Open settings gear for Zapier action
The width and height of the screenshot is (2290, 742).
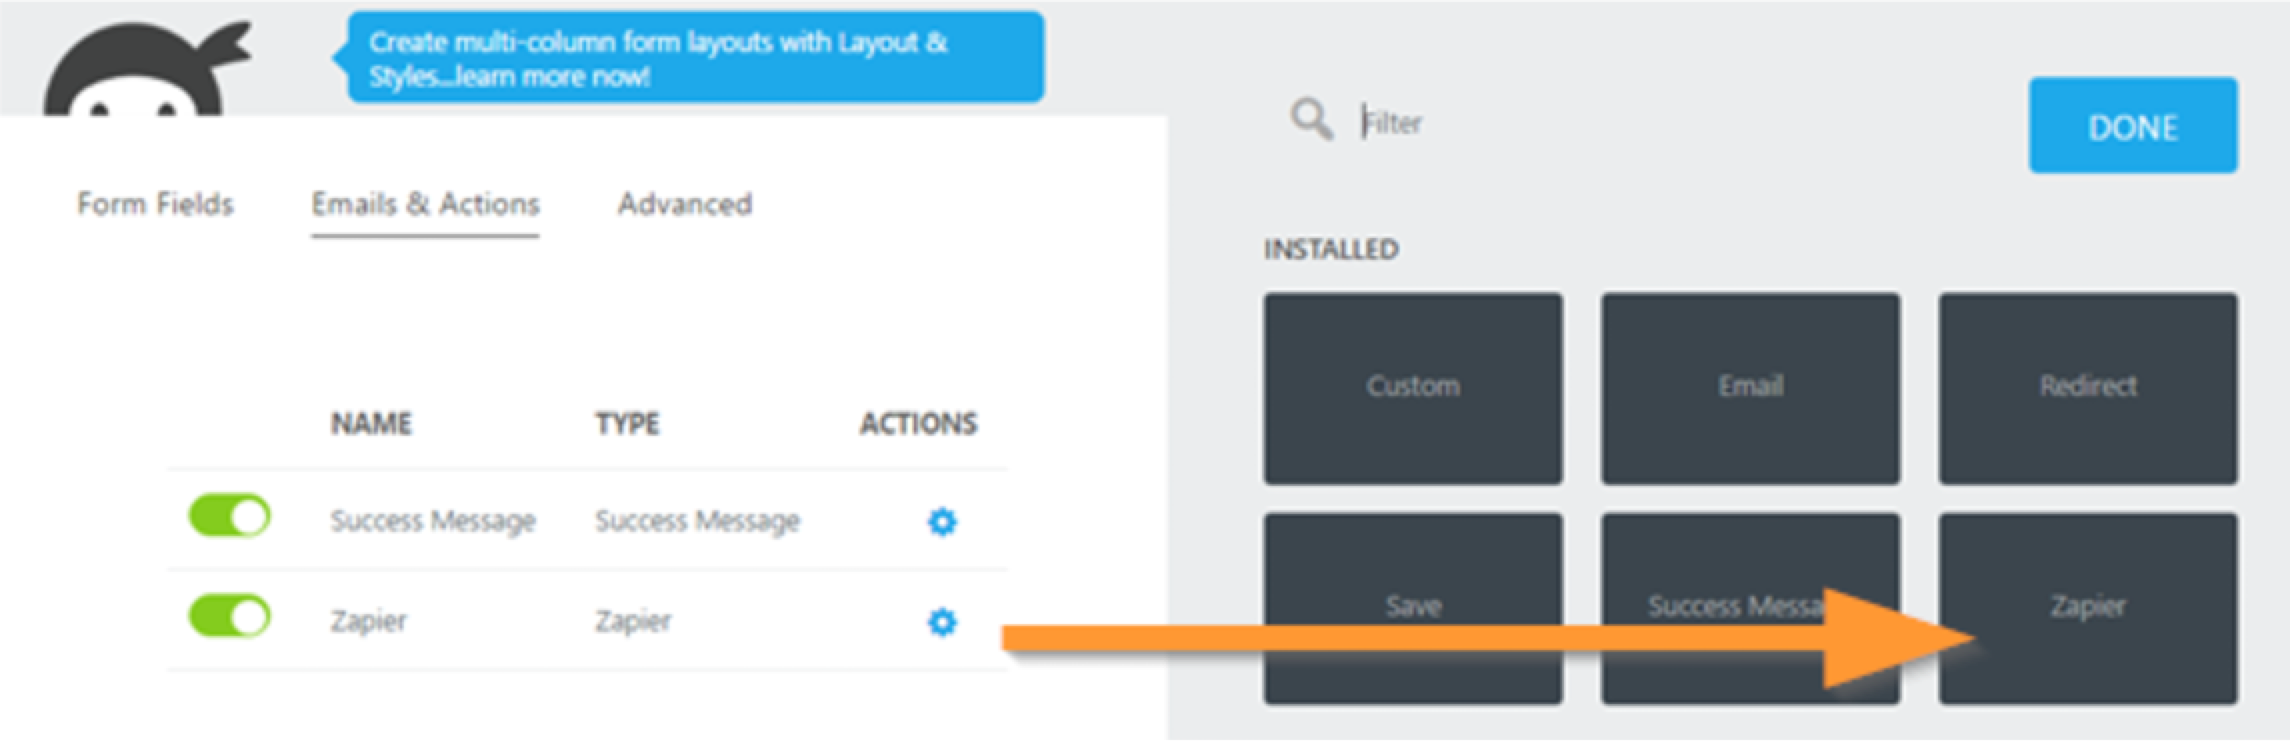(x=942, y=622)
